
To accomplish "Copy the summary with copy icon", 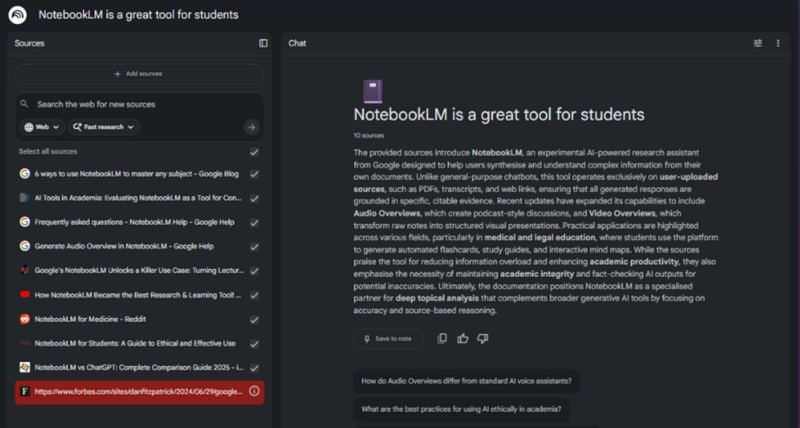I will pyautogui.click(x=442, y=338).
